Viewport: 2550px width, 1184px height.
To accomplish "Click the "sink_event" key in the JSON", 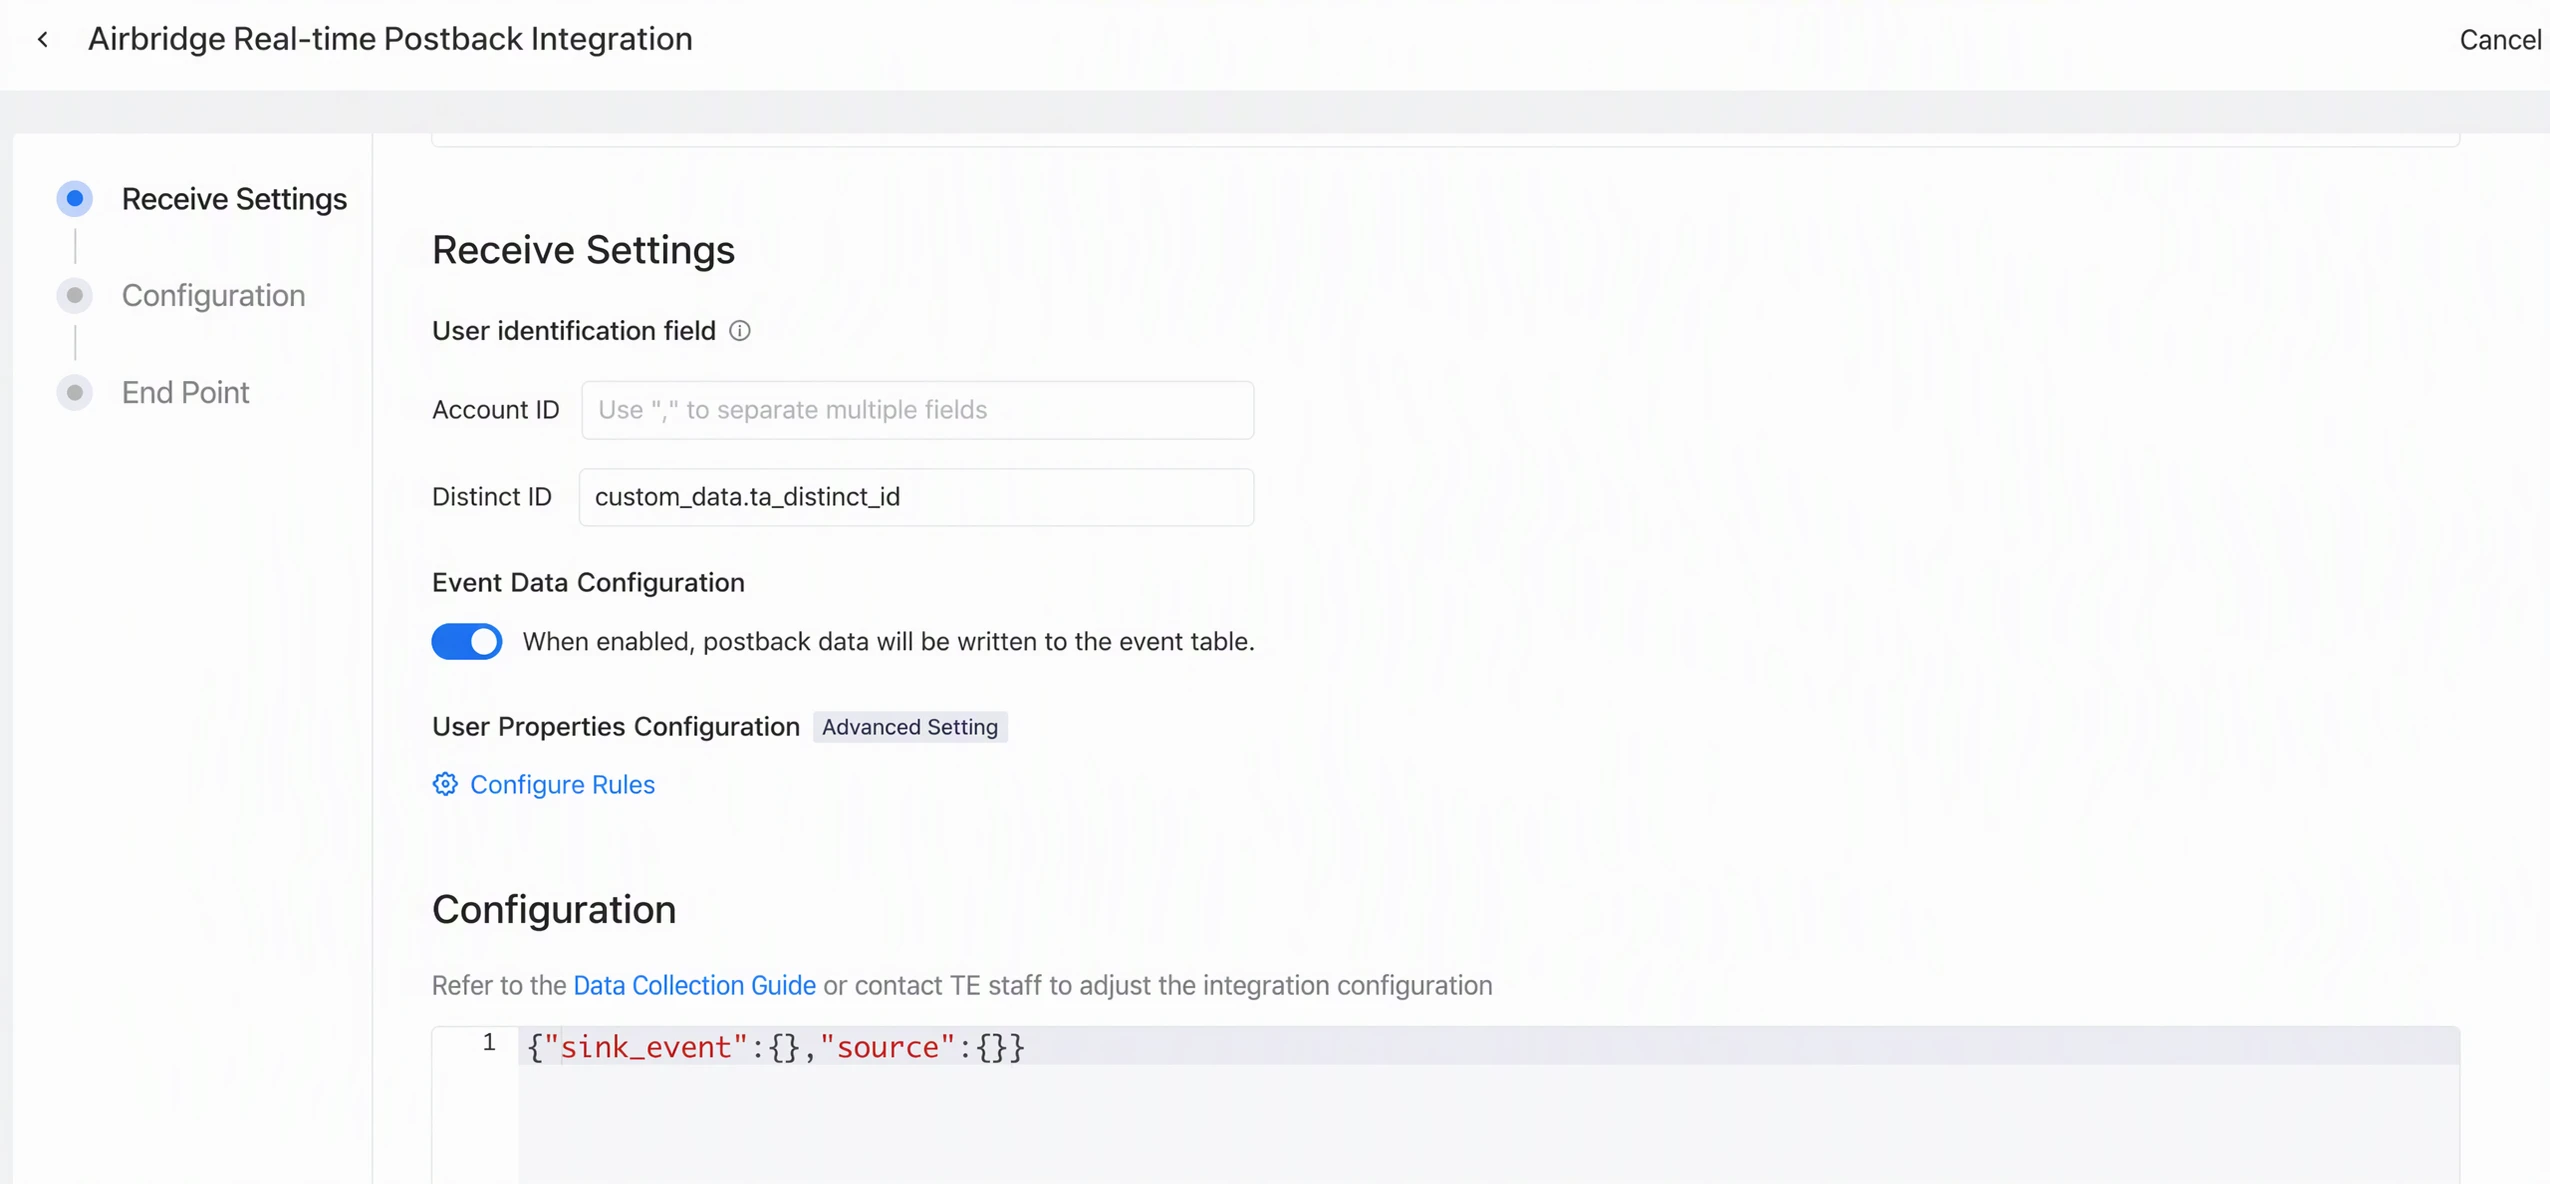I will coord(646,1047).
